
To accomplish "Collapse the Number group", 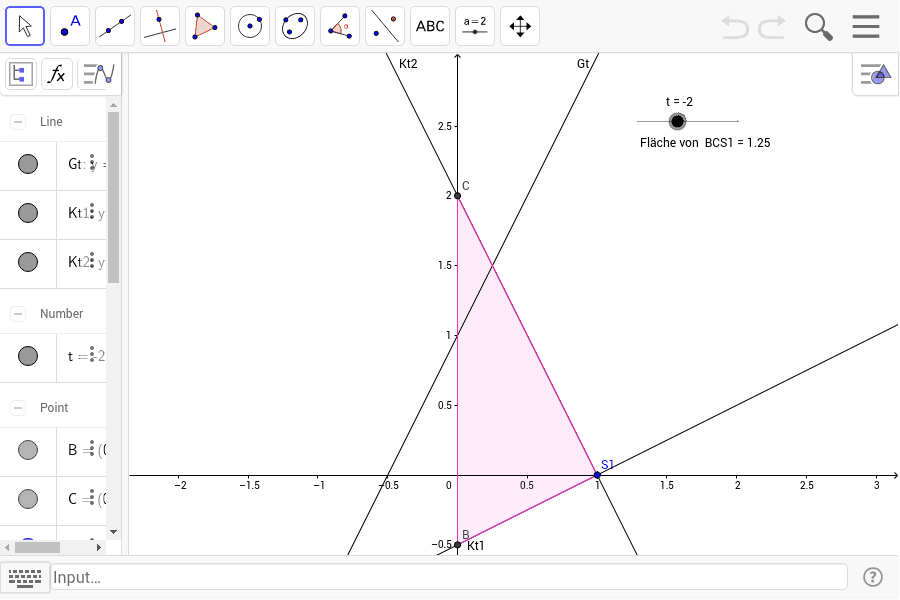I will tap(18, 313).
